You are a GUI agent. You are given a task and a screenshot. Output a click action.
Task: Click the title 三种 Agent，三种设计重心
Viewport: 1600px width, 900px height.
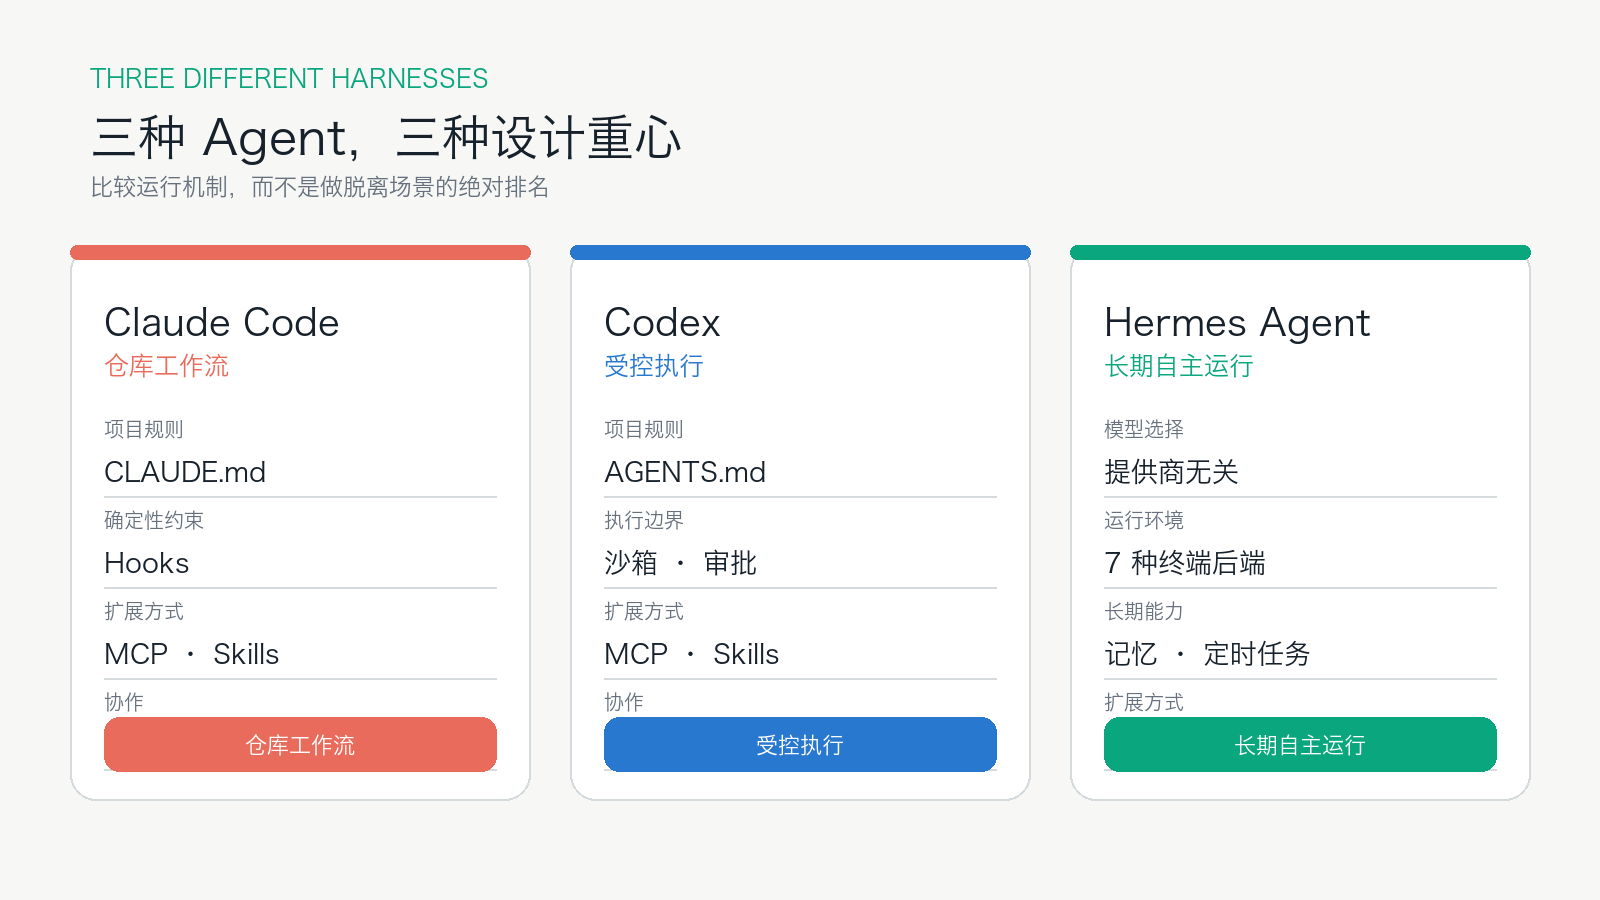386,137
